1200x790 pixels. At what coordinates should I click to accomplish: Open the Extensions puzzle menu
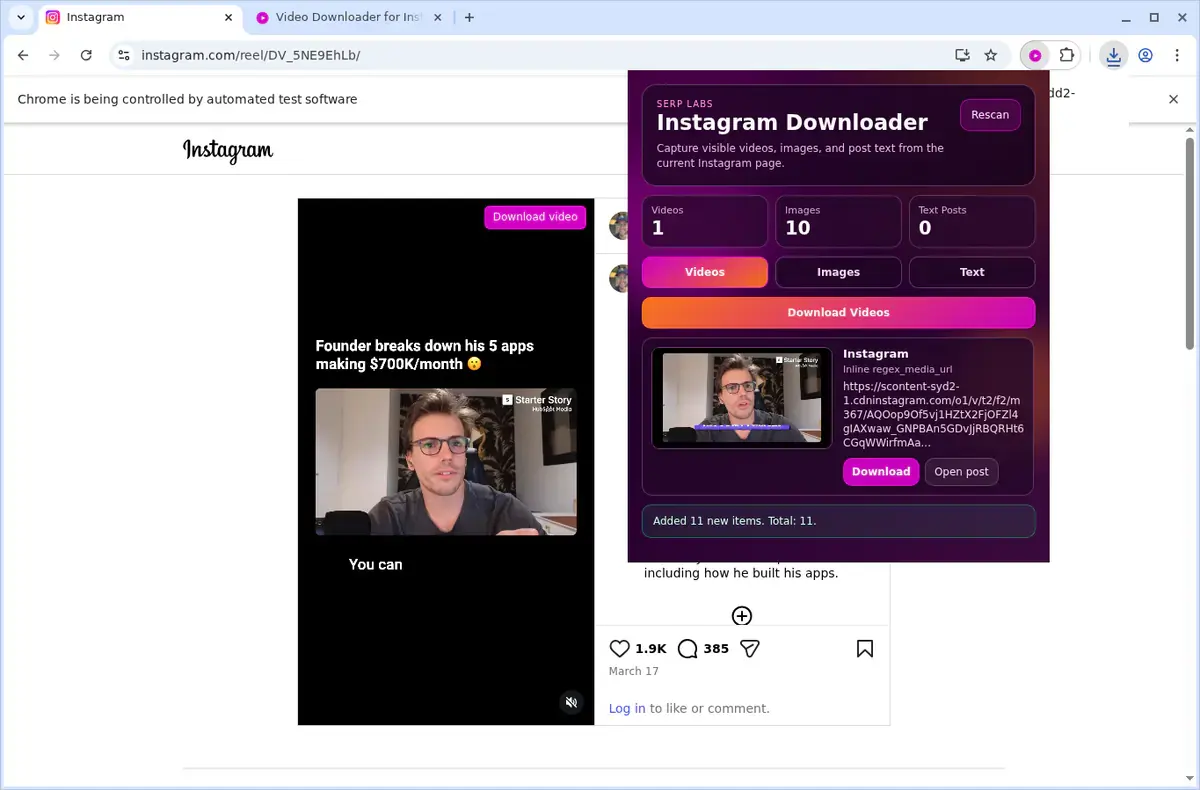pos(1067,55)
